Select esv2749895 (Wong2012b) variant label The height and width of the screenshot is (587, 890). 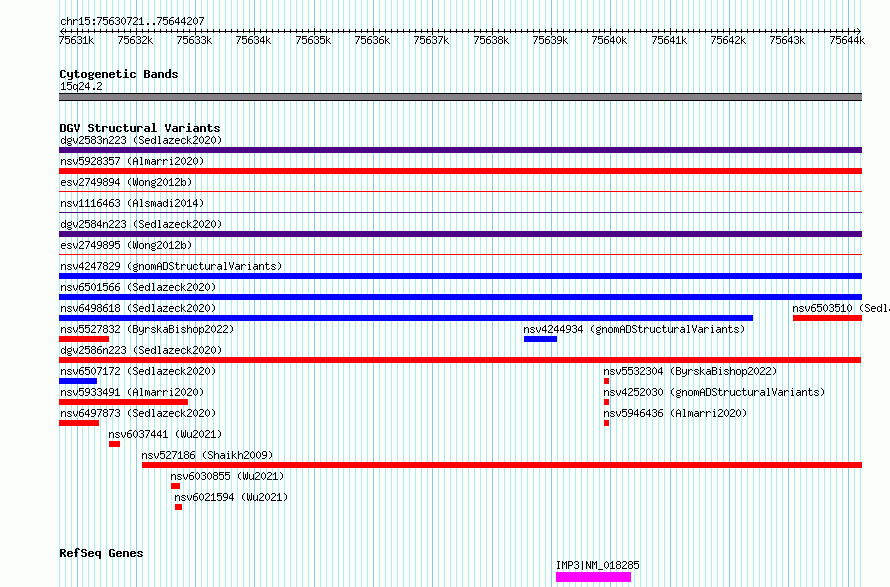[x=126, y=245]
